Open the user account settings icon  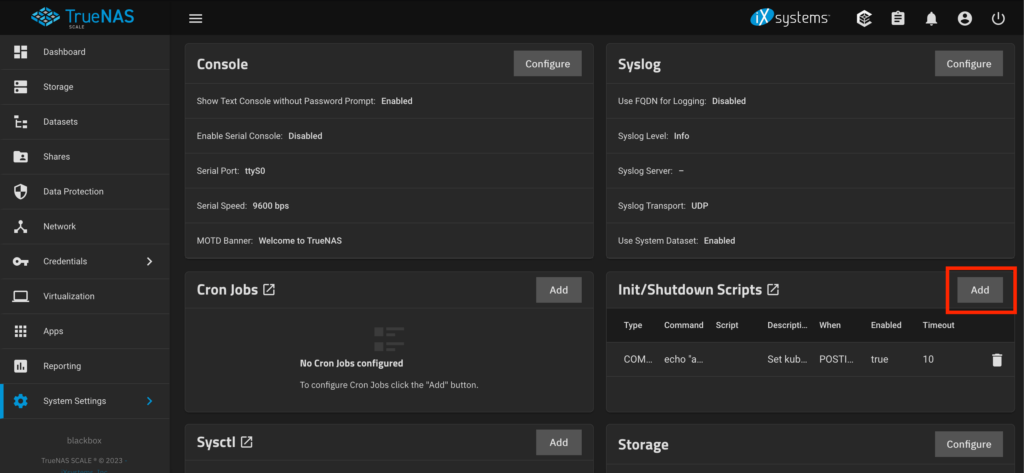[965, 19]
